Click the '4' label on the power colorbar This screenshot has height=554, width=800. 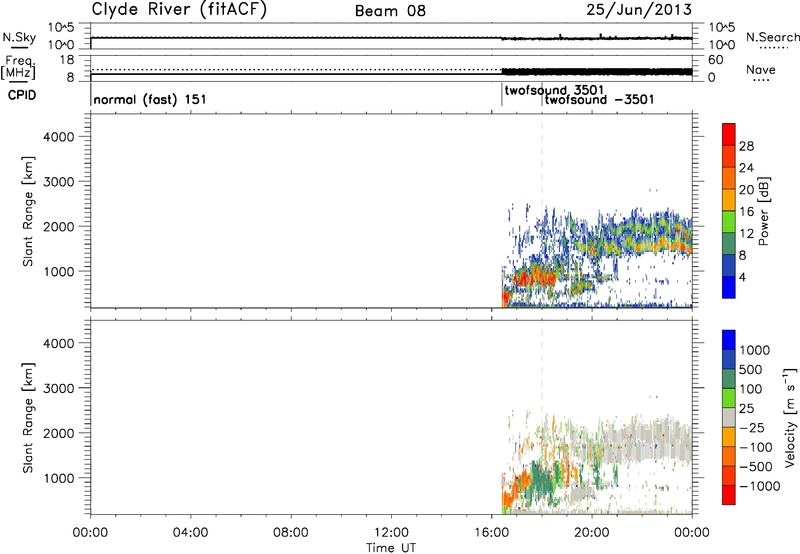pyautogui.click(x=742, y=277)
